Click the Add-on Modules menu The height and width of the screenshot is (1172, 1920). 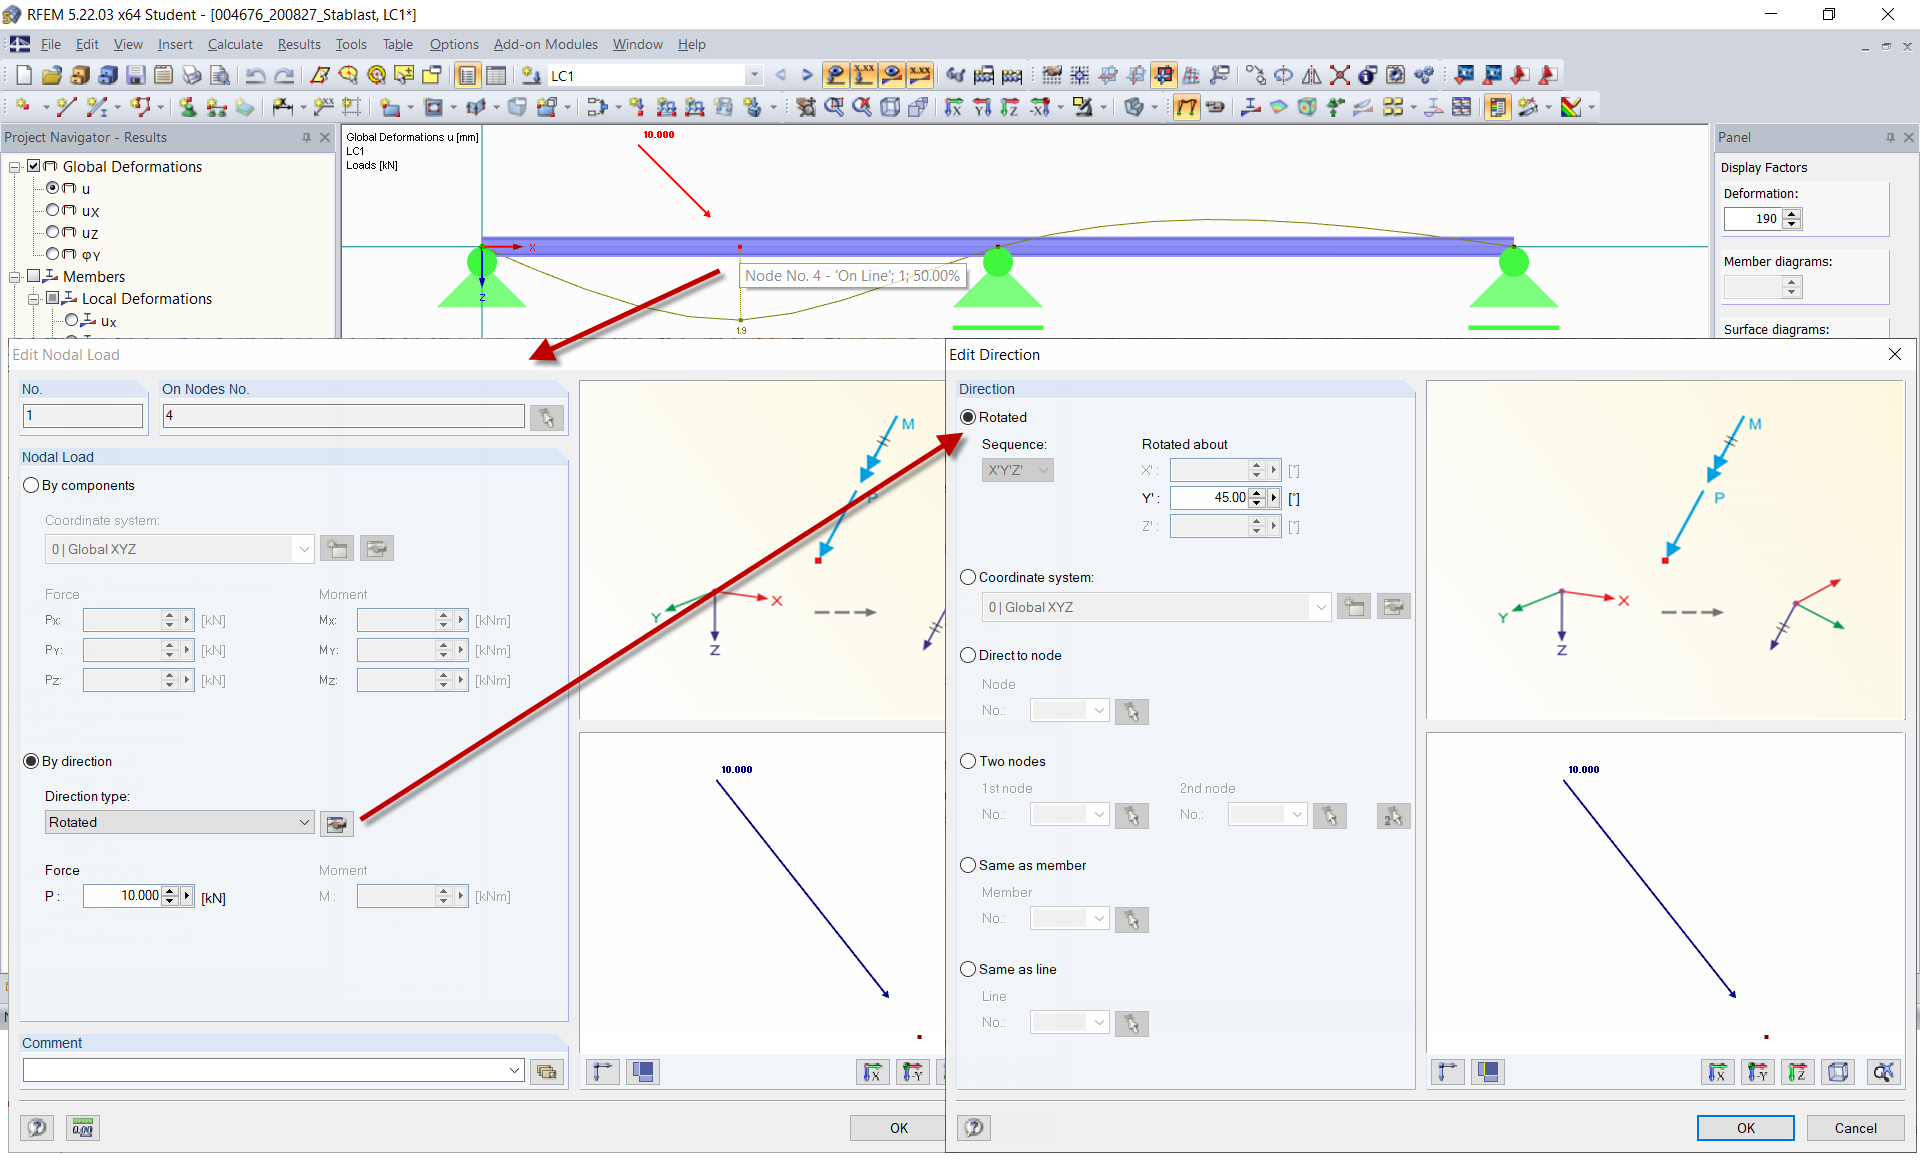(542, 44)
